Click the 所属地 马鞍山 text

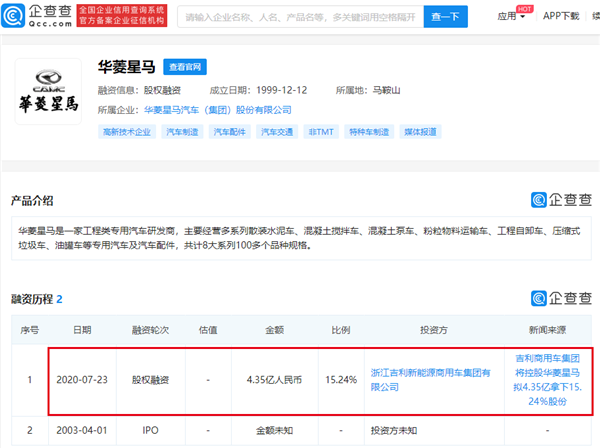[x=368, y=90]
